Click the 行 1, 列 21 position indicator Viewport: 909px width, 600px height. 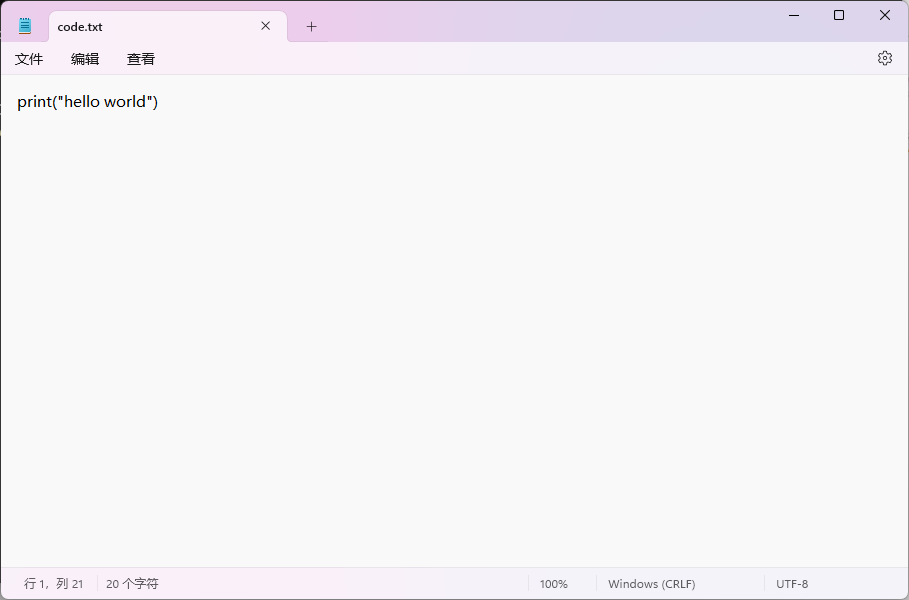coord(54,584)
